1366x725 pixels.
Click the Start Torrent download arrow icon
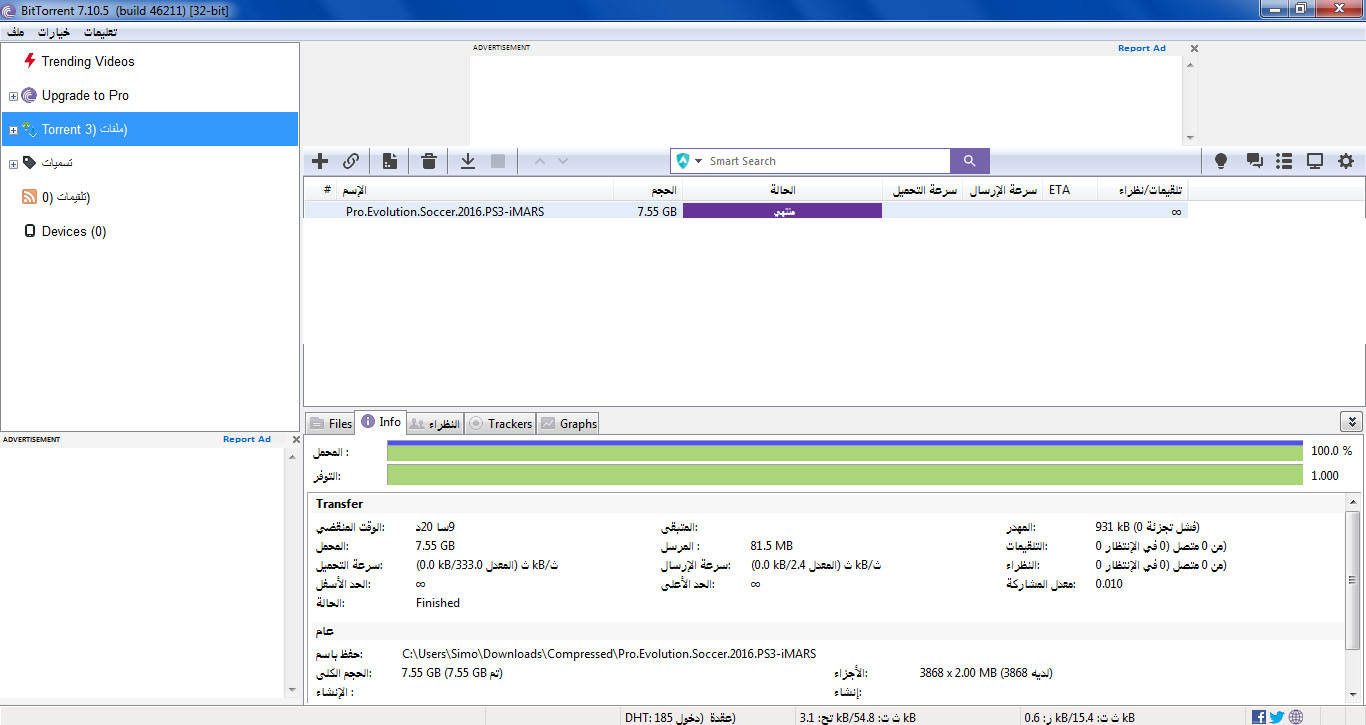(x=467, y=161)
